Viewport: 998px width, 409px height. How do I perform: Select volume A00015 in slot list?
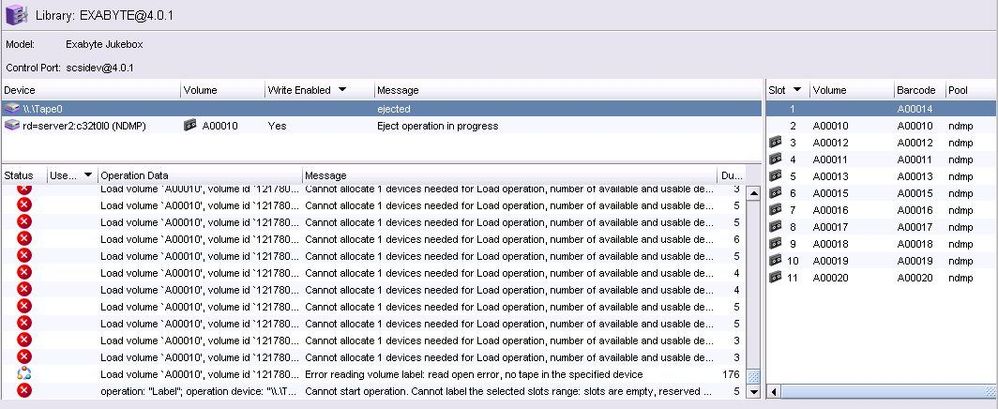[x=830, y=193]
